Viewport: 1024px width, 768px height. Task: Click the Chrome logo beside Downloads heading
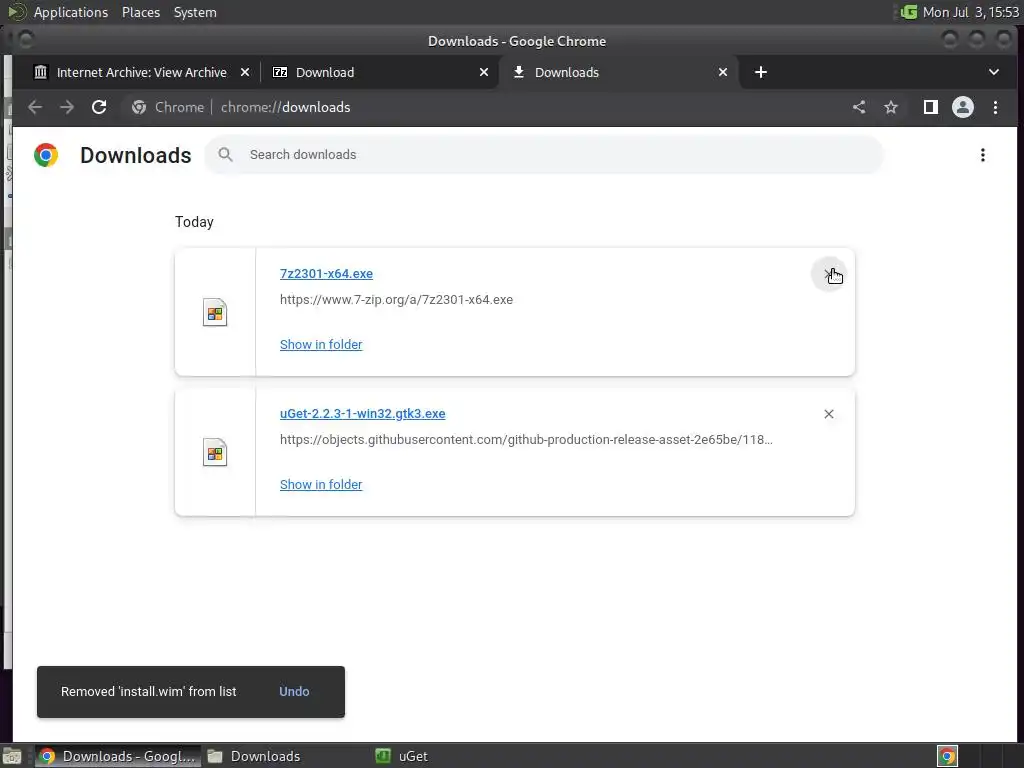[46, 155]
